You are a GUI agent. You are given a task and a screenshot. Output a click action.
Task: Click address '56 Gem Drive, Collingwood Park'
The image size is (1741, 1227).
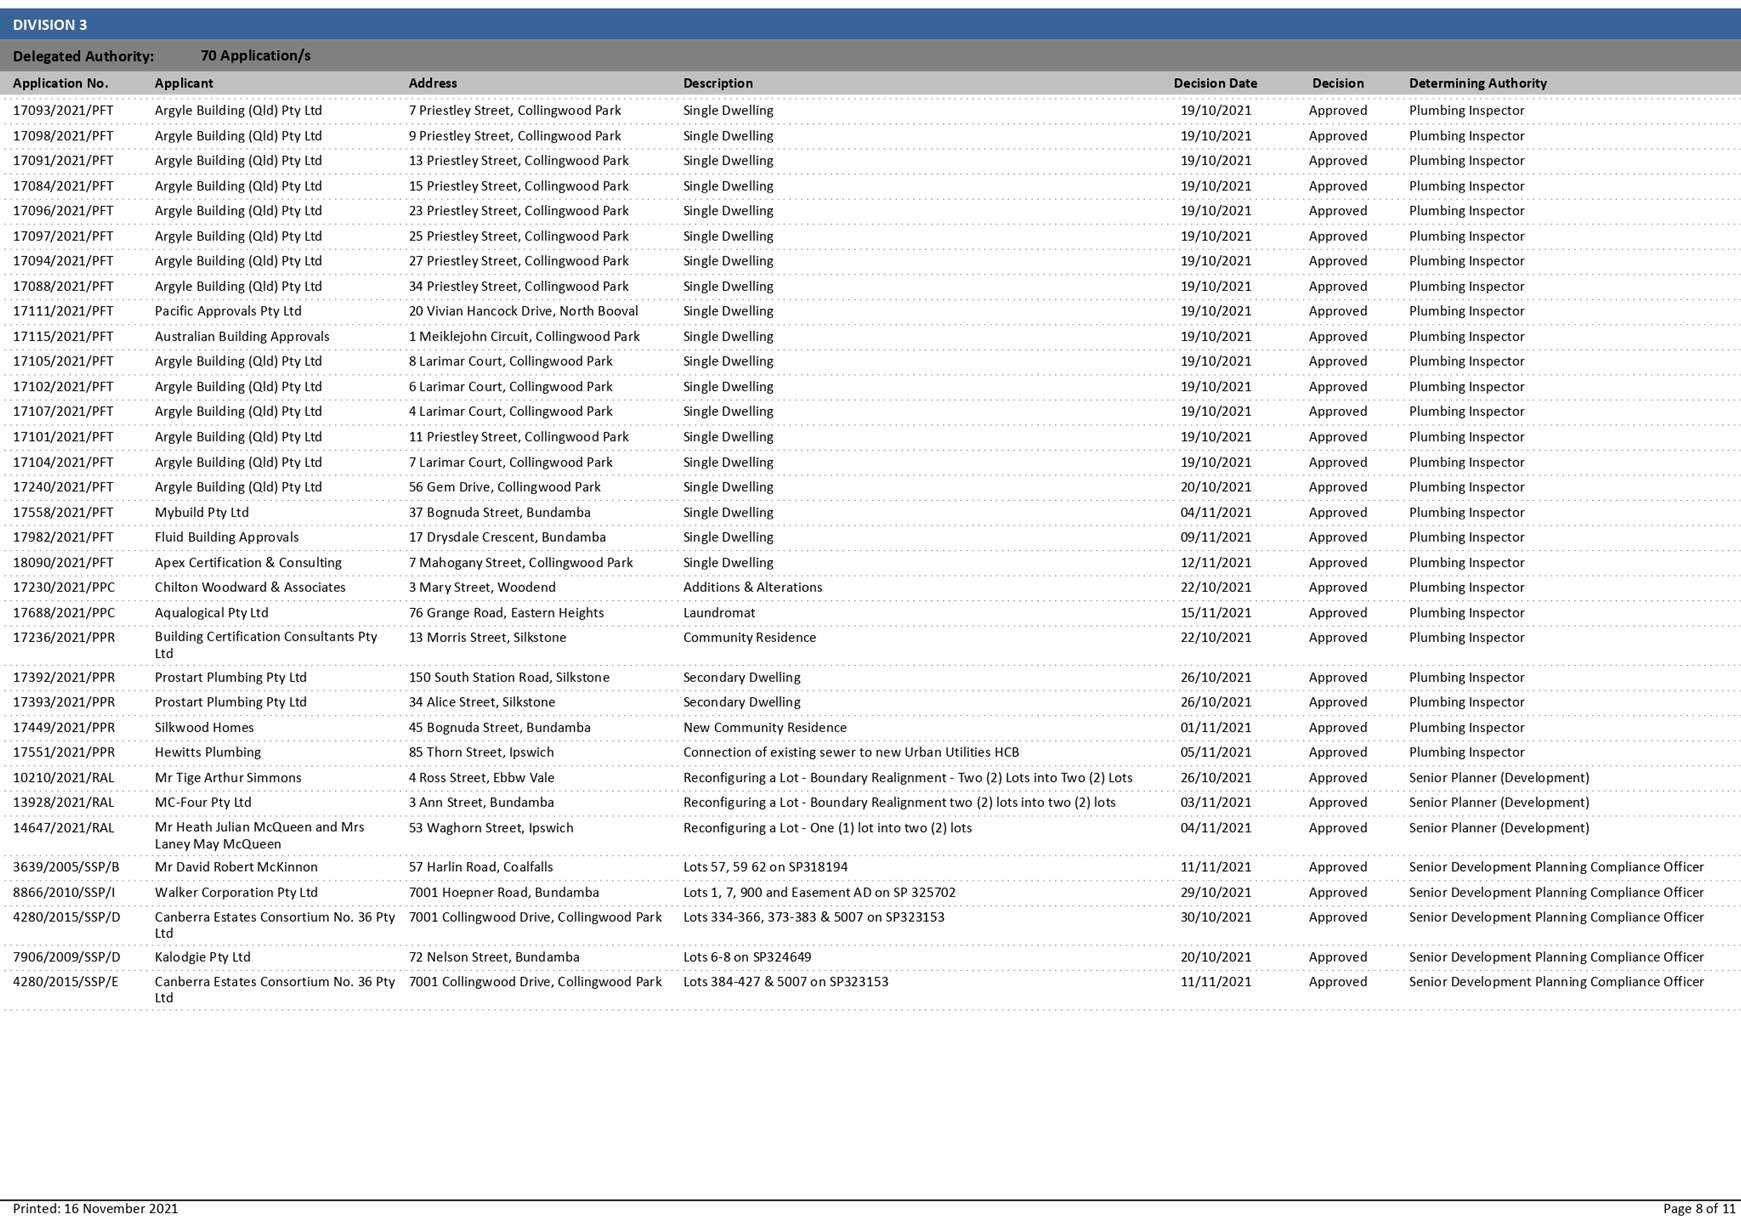click(x=504, y=487)
